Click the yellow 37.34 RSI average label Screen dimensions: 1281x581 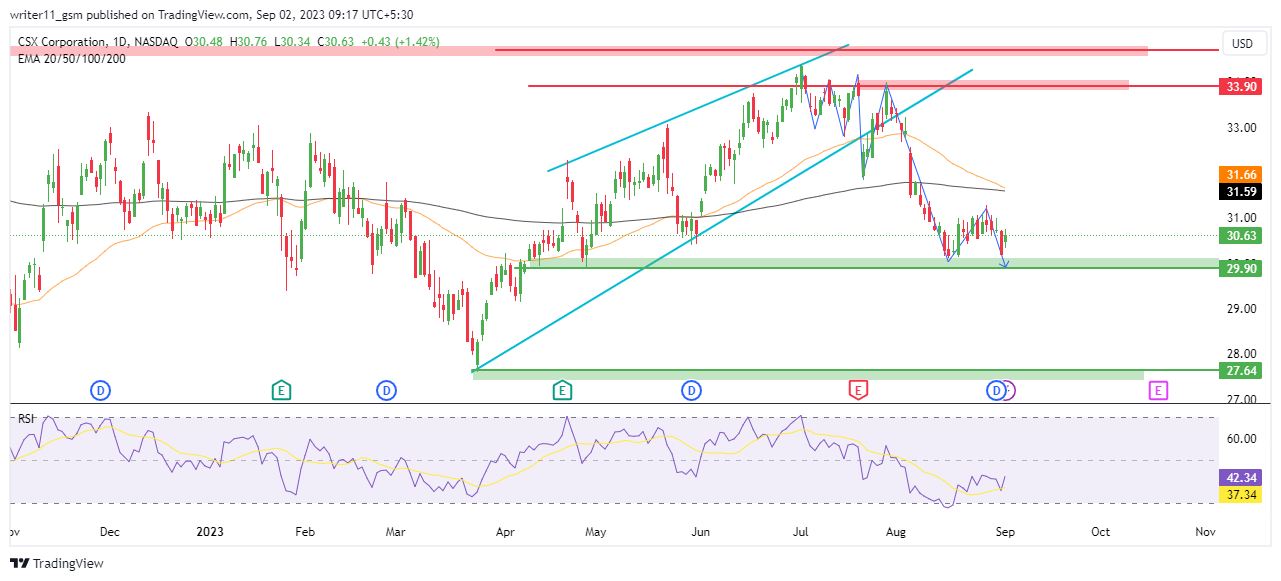(1242, 495)
